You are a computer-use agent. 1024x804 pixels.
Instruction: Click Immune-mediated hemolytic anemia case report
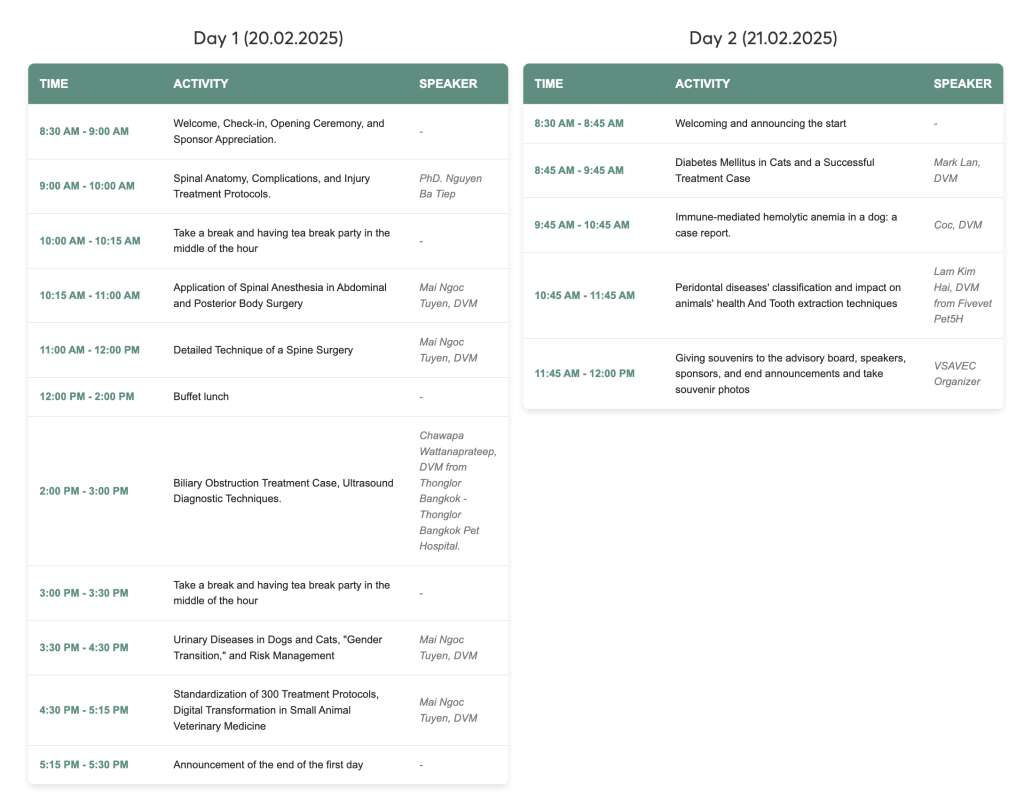coord(786,225)
